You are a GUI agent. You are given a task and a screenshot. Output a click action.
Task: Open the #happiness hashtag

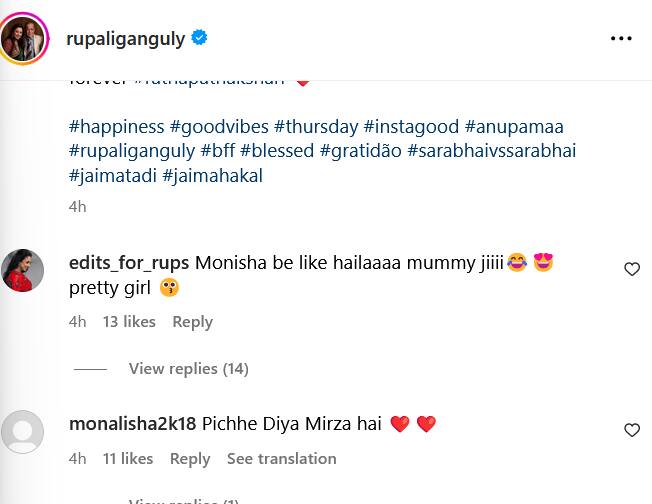tap(116, 127)
